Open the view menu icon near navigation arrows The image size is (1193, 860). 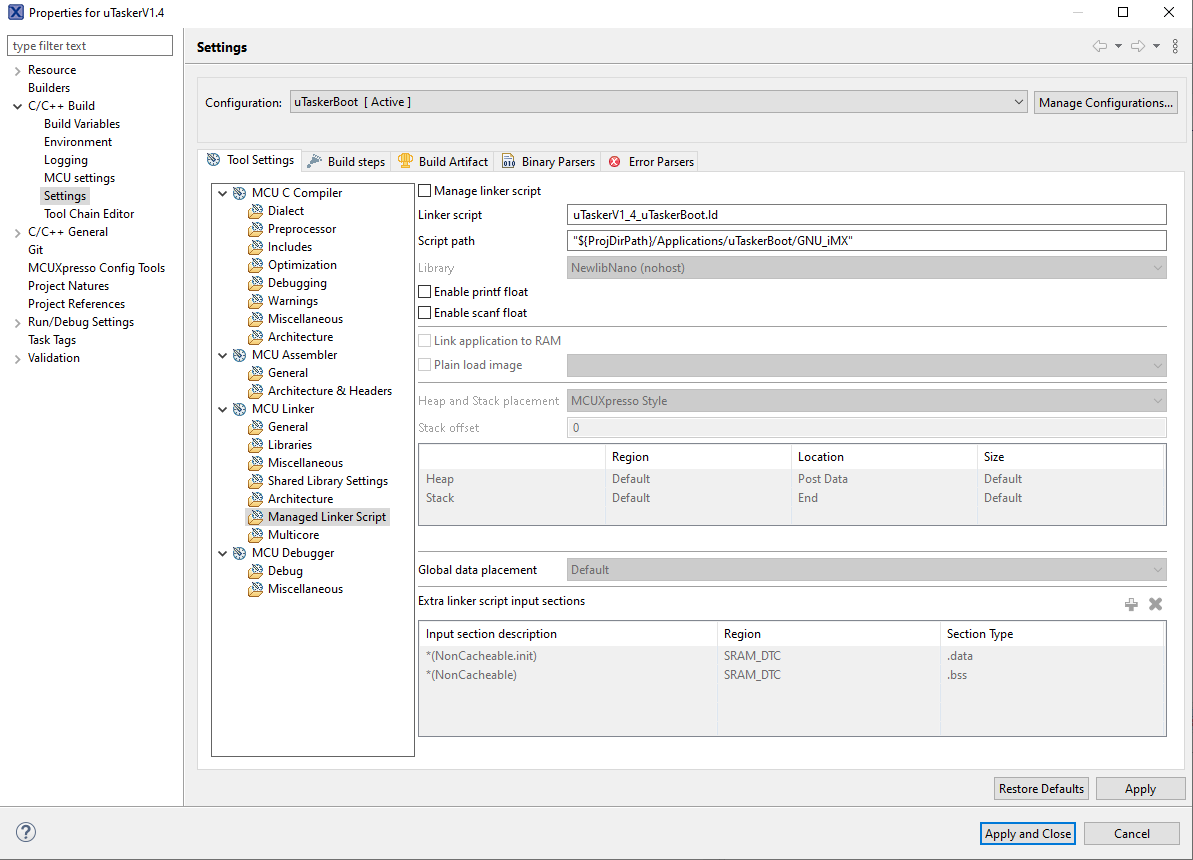click(x=1175, y=45)
